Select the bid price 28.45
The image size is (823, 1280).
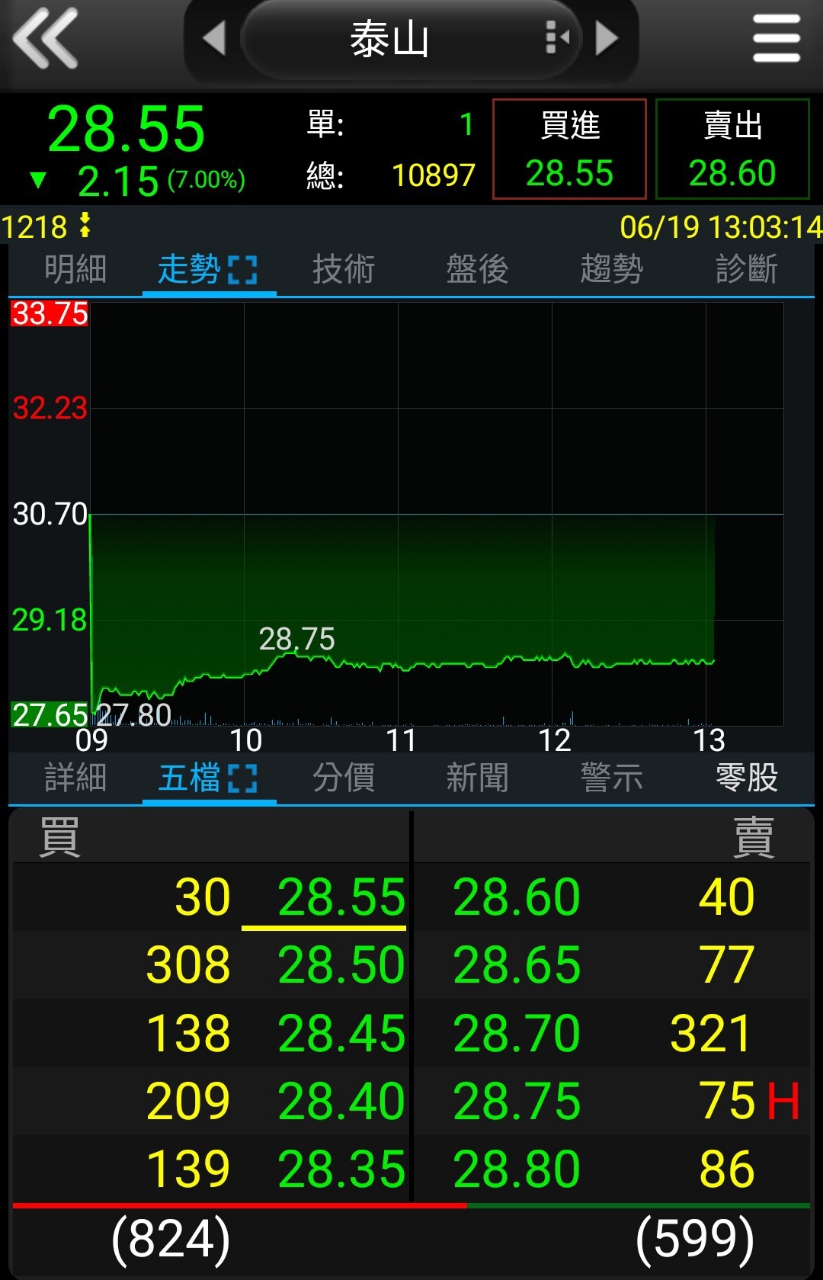click(x=342, y=1034)
